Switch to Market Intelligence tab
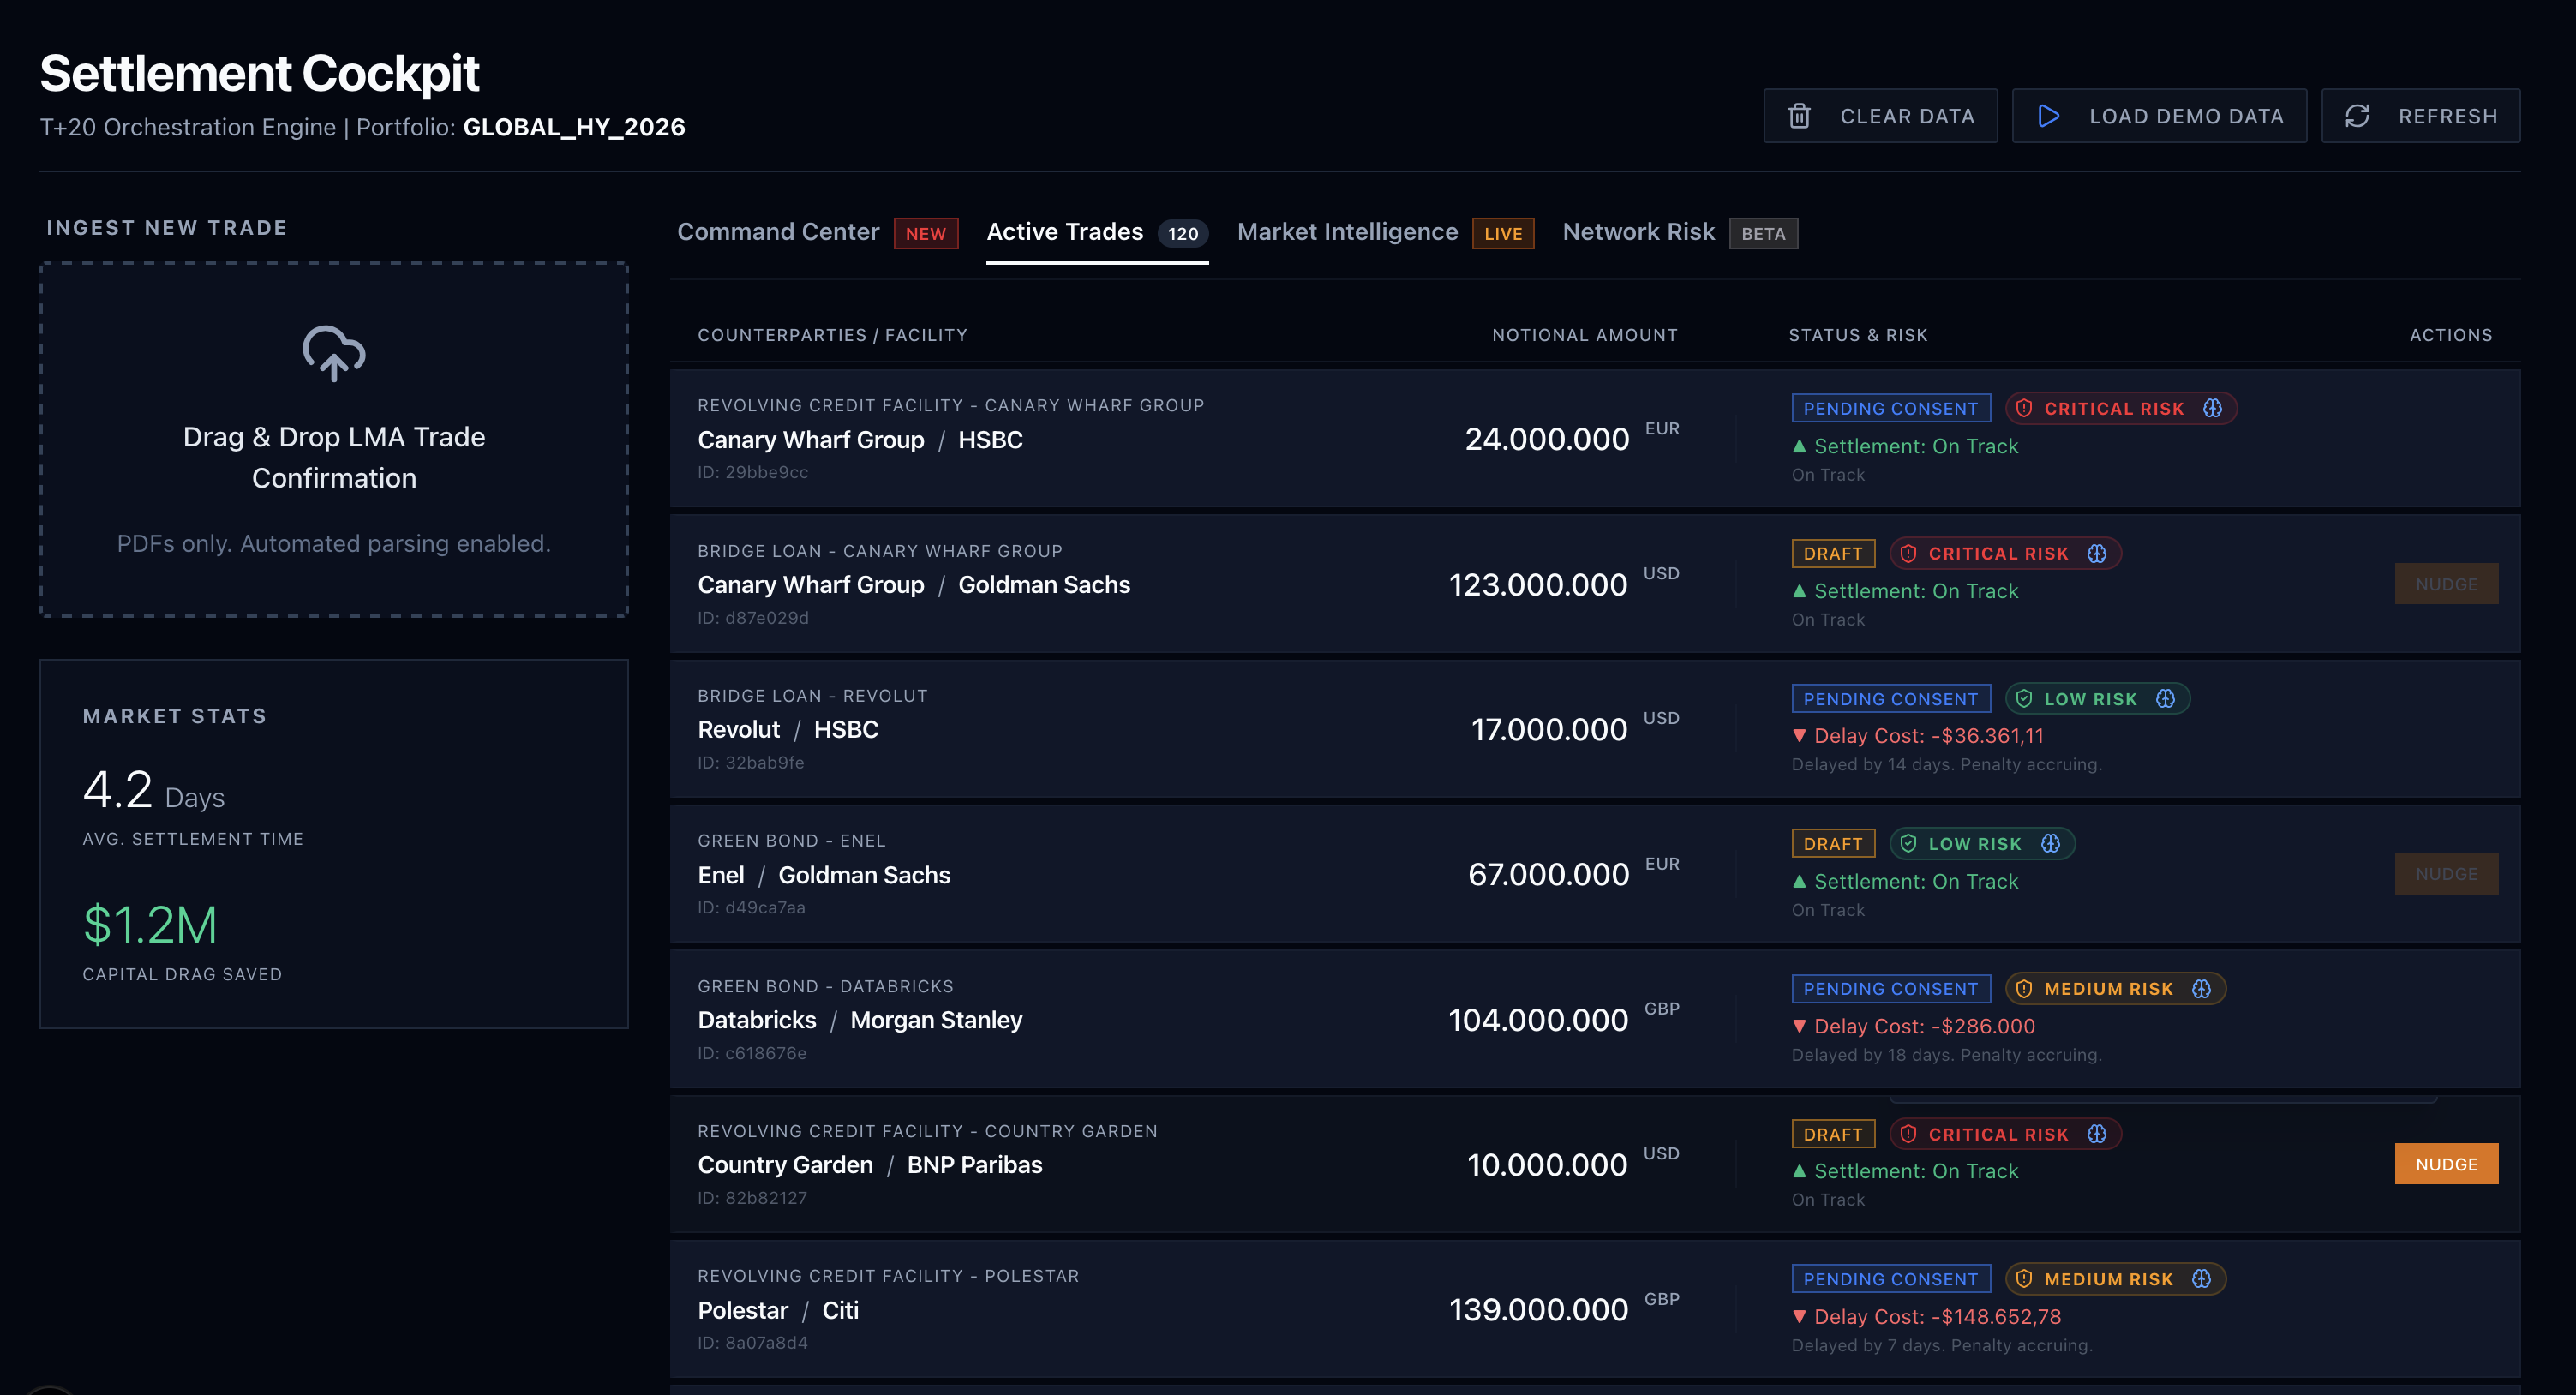This screenshot has width=2576, height=1395. 1347,232
